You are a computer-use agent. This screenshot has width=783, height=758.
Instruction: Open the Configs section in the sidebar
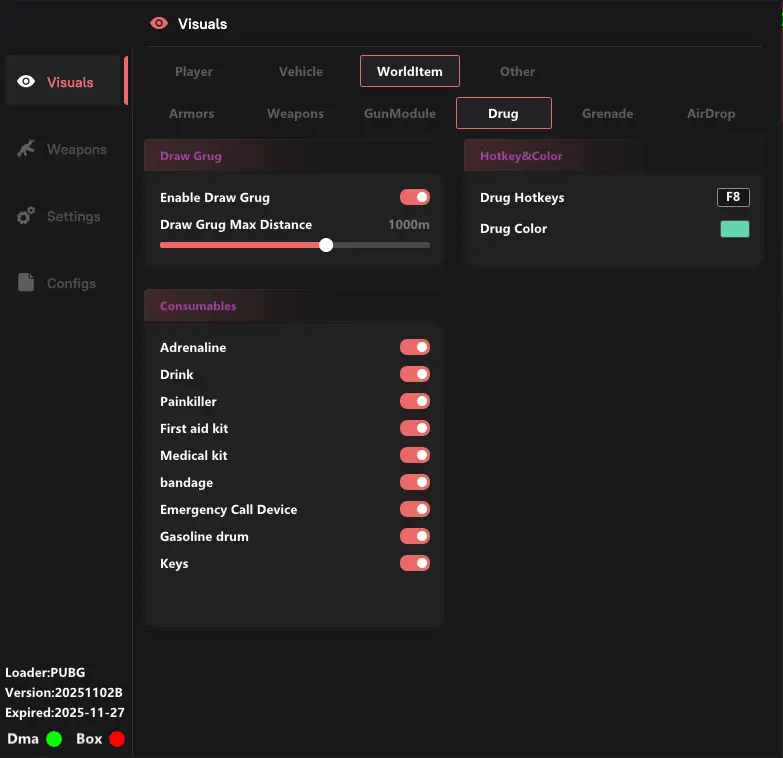[x=70, y=283]
